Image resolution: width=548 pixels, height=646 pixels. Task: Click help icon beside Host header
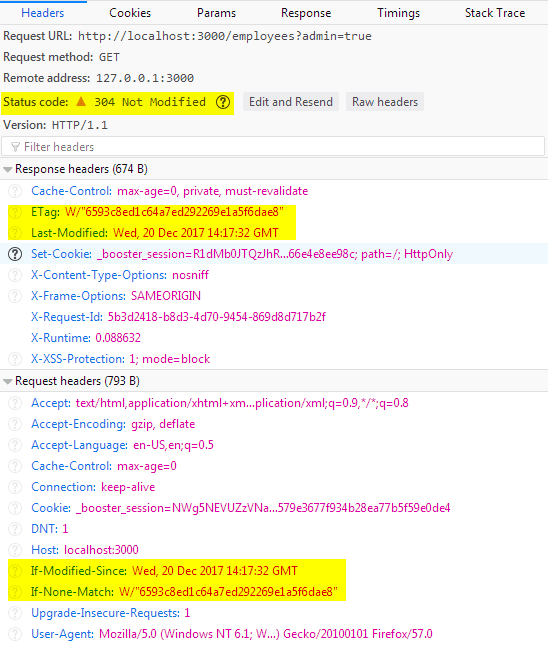(x=15, y=550)
